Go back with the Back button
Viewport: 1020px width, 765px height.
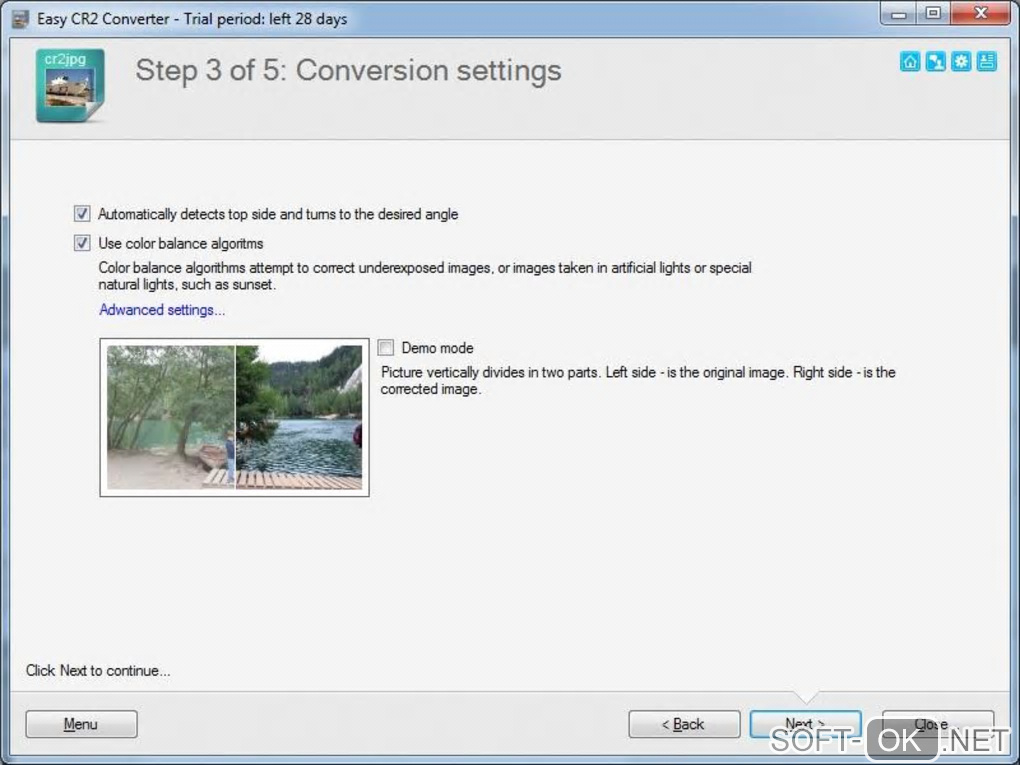click(684, 724)
